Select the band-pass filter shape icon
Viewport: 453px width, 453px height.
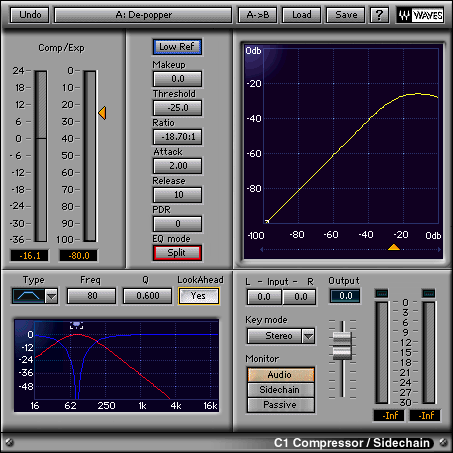pos(28,296)
